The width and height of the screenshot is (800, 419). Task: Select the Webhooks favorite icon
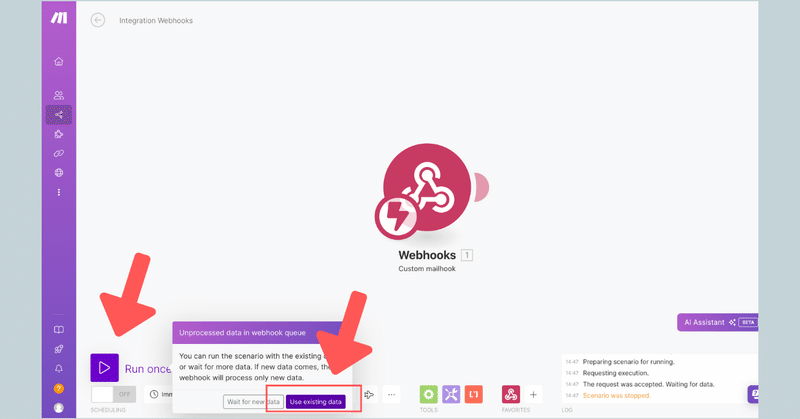(511, 394)
